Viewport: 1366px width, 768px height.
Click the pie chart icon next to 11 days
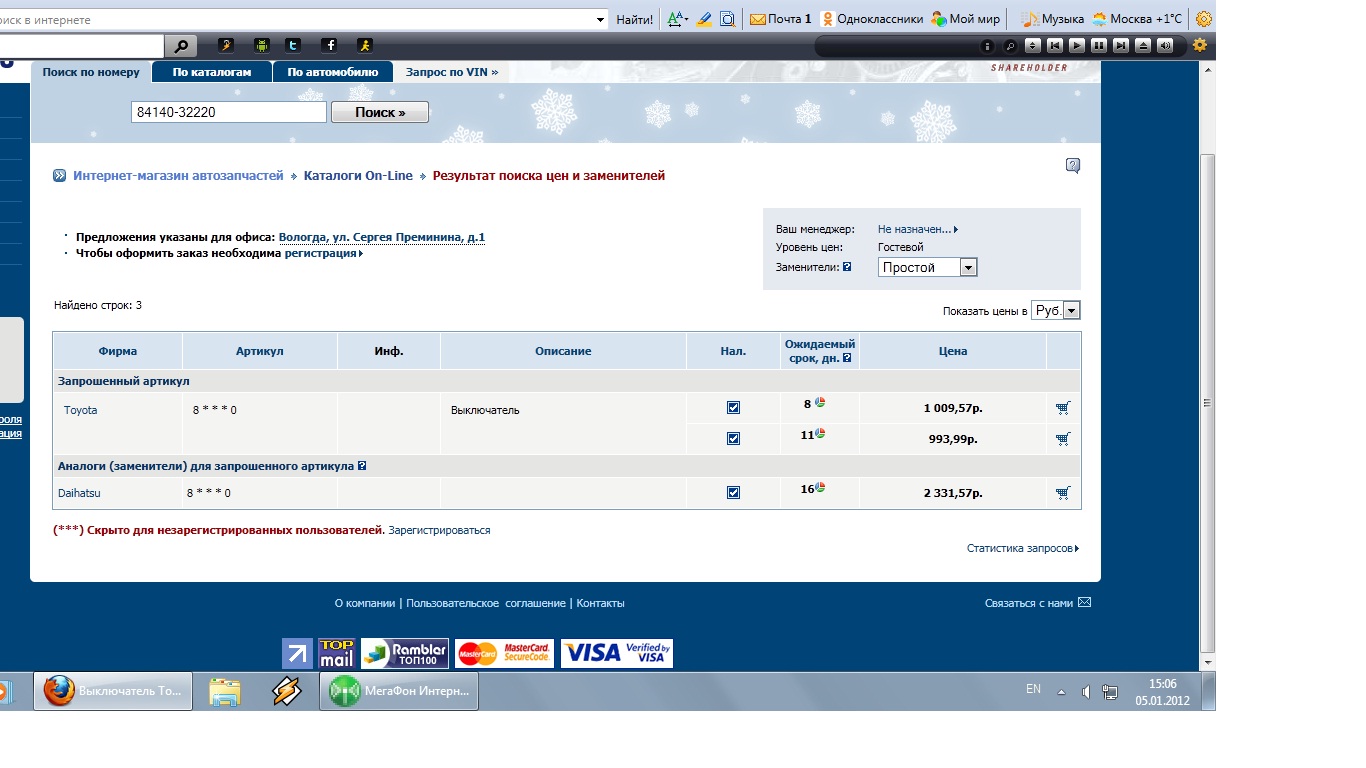(820, 433)
